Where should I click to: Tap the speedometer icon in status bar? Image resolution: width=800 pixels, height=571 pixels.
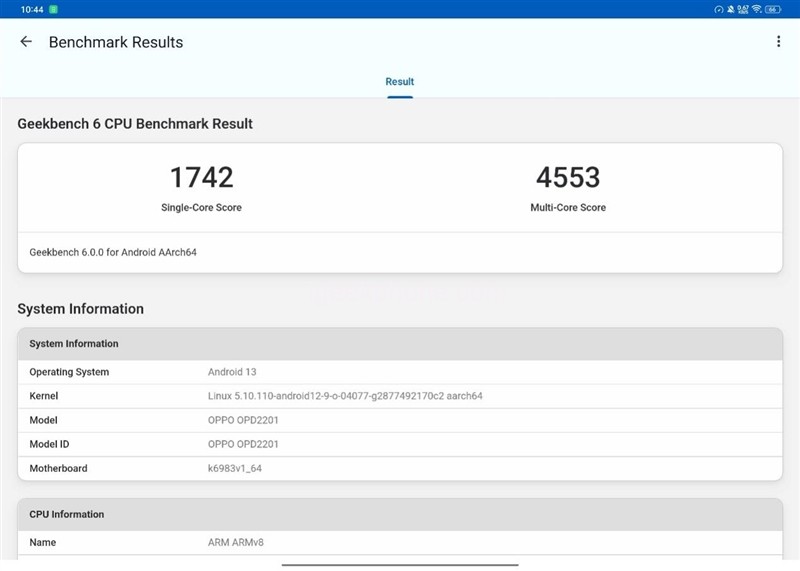pyautogui.click(x=718, y=9)
